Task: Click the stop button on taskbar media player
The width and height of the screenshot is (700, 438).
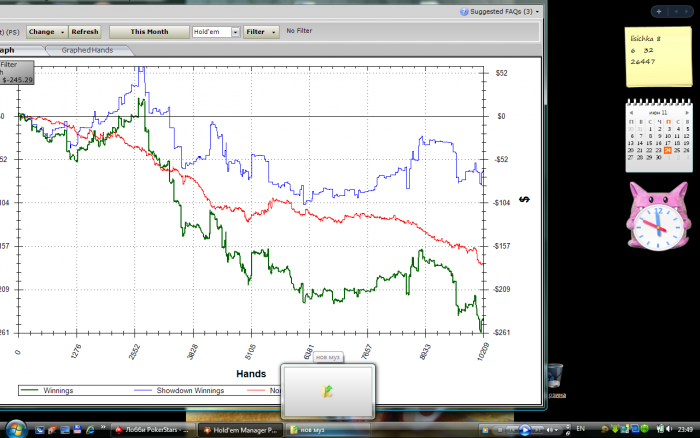Action: point(500,430)
